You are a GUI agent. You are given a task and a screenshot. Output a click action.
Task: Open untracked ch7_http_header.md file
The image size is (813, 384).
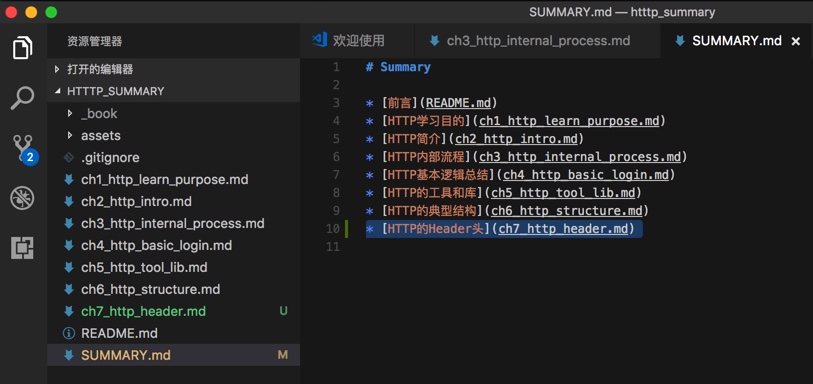174,311
